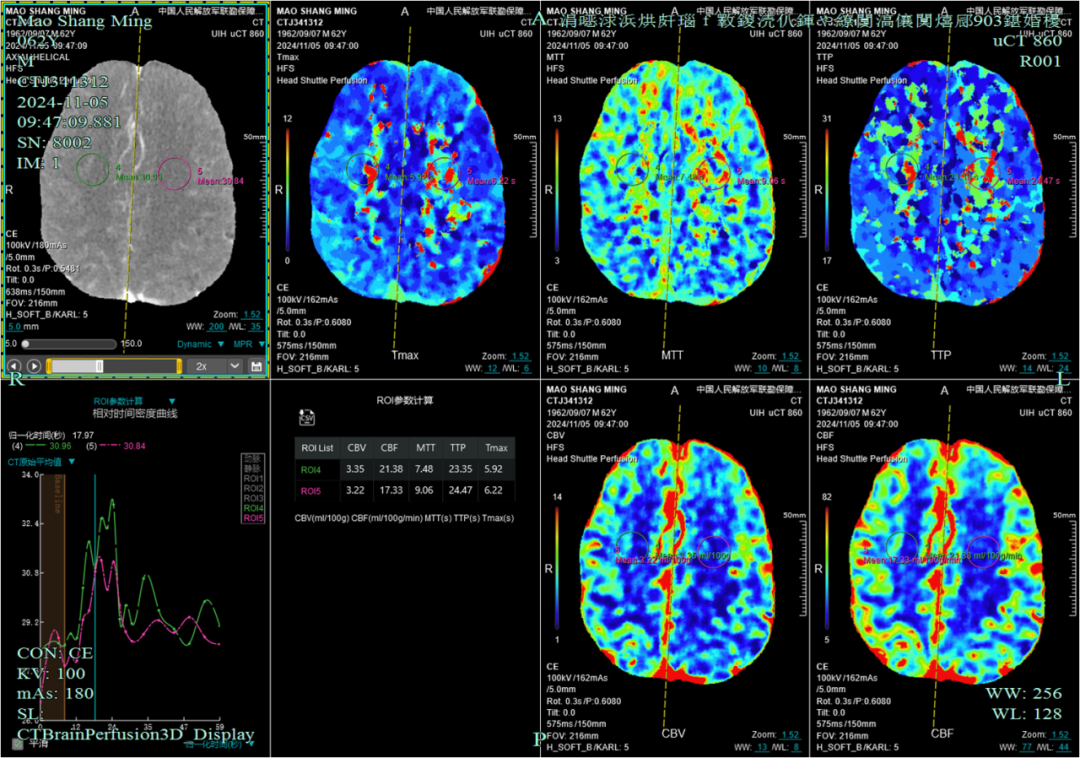1080x758 pixels.
Task: Click green ROI4 mean value 30.96 above chart
Action: click(x=61, y=446)
